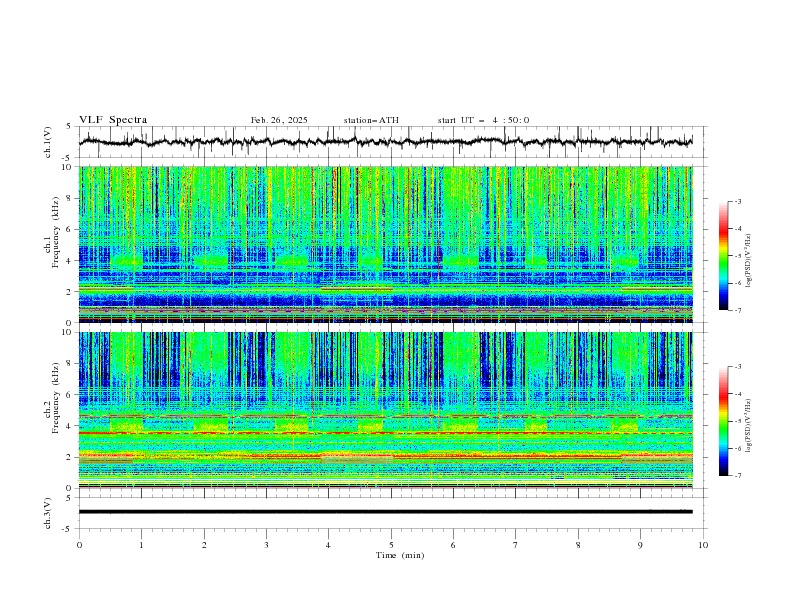This screenshot has height=612, width=792.
Task: Click the "4" tick on Time axis
Action: tap(328, 545)
